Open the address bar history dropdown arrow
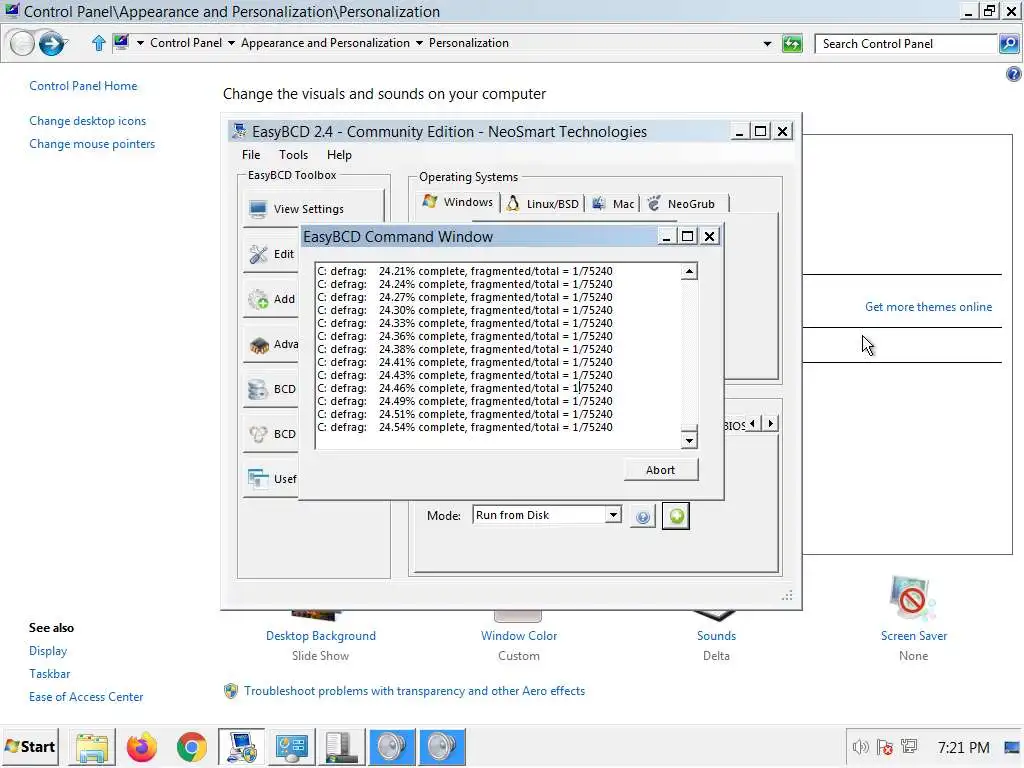Image resolution: width=1024 pixels, height=768 pixels. pyautogui.click(x=767, y=44)
